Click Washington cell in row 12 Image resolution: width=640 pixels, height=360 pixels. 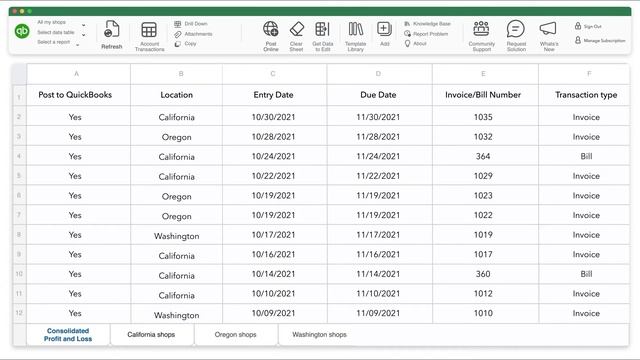coord(176,313)
